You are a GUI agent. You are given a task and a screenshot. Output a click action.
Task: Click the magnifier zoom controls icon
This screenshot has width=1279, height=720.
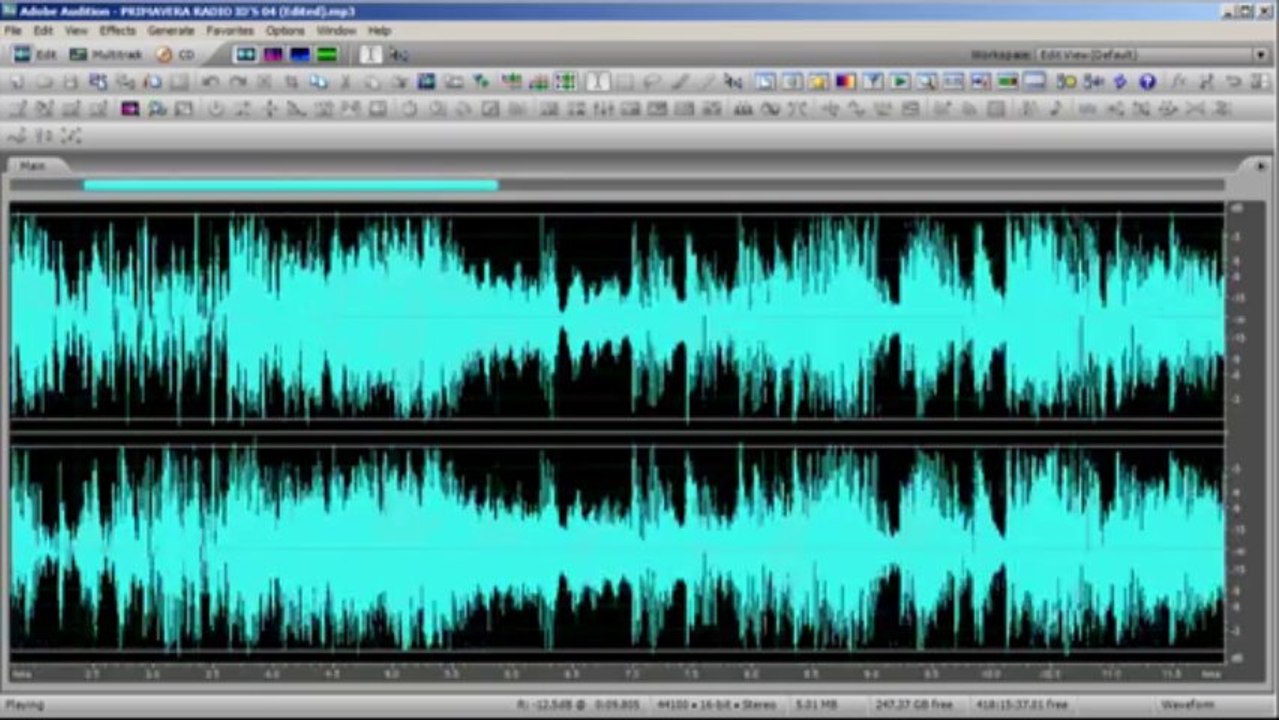point(926,82)
